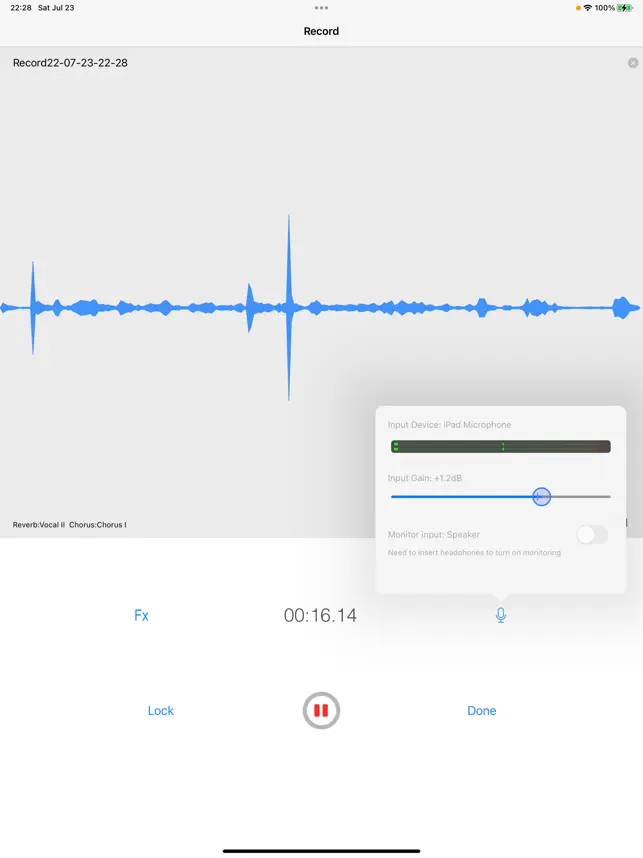The width and height of the screenshot is (643, 858).
Task: Pause the recording with the red button
Action: 321,710
